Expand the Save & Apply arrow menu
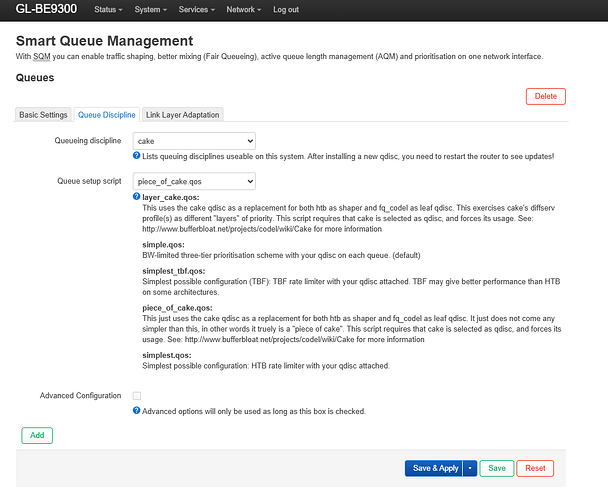608x500 pixels. coord(468,468)
